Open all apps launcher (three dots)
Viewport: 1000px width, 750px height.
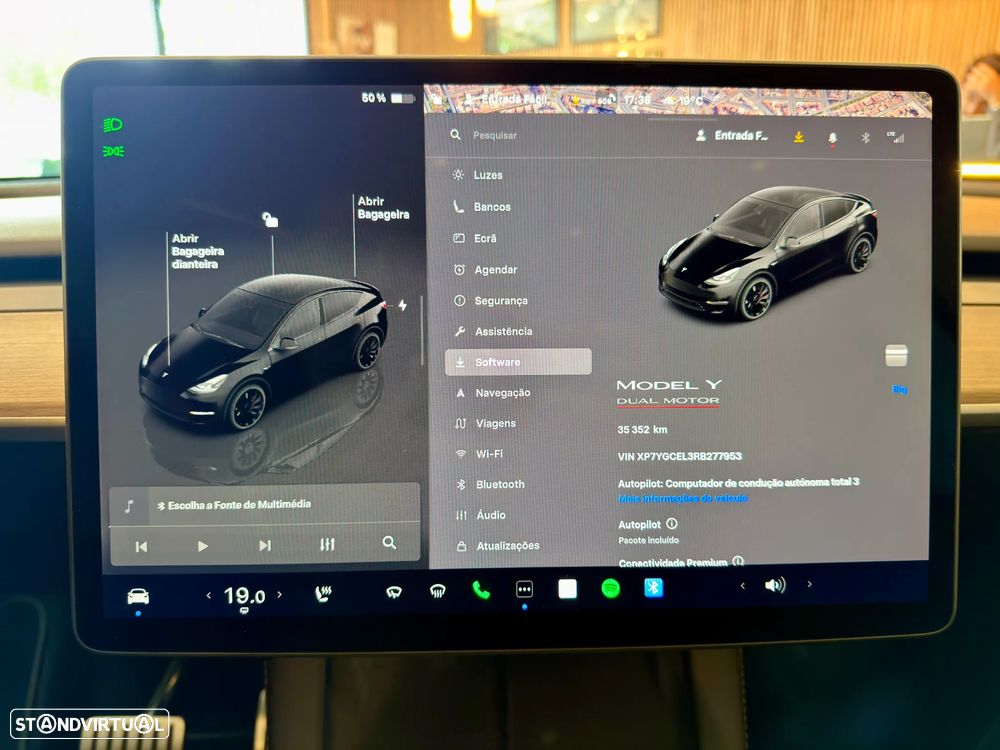[524, 589]
